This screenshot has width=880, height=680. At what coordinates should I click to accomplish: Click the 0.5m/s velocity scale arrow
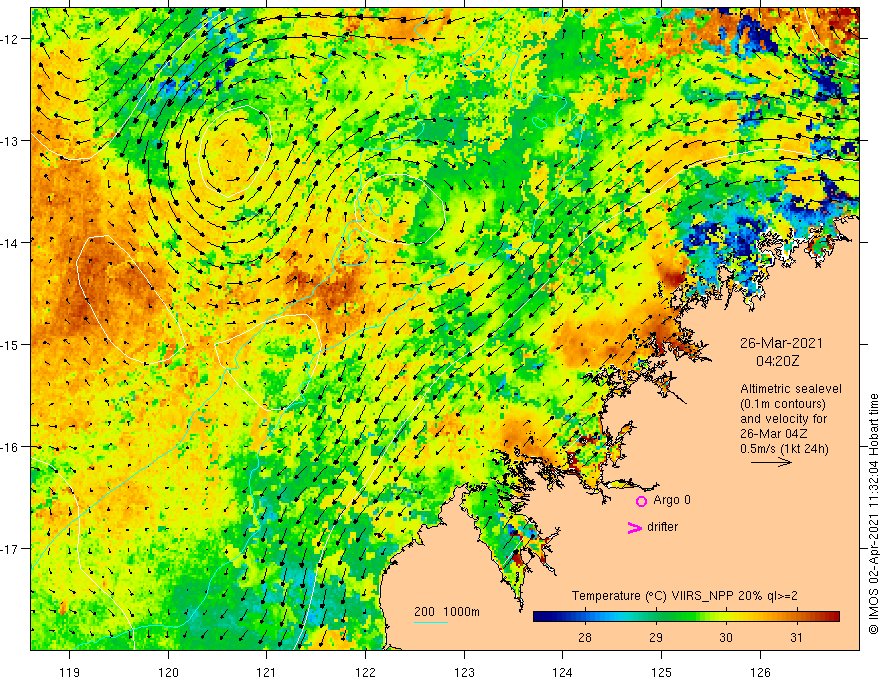click(x=771, y=463)
